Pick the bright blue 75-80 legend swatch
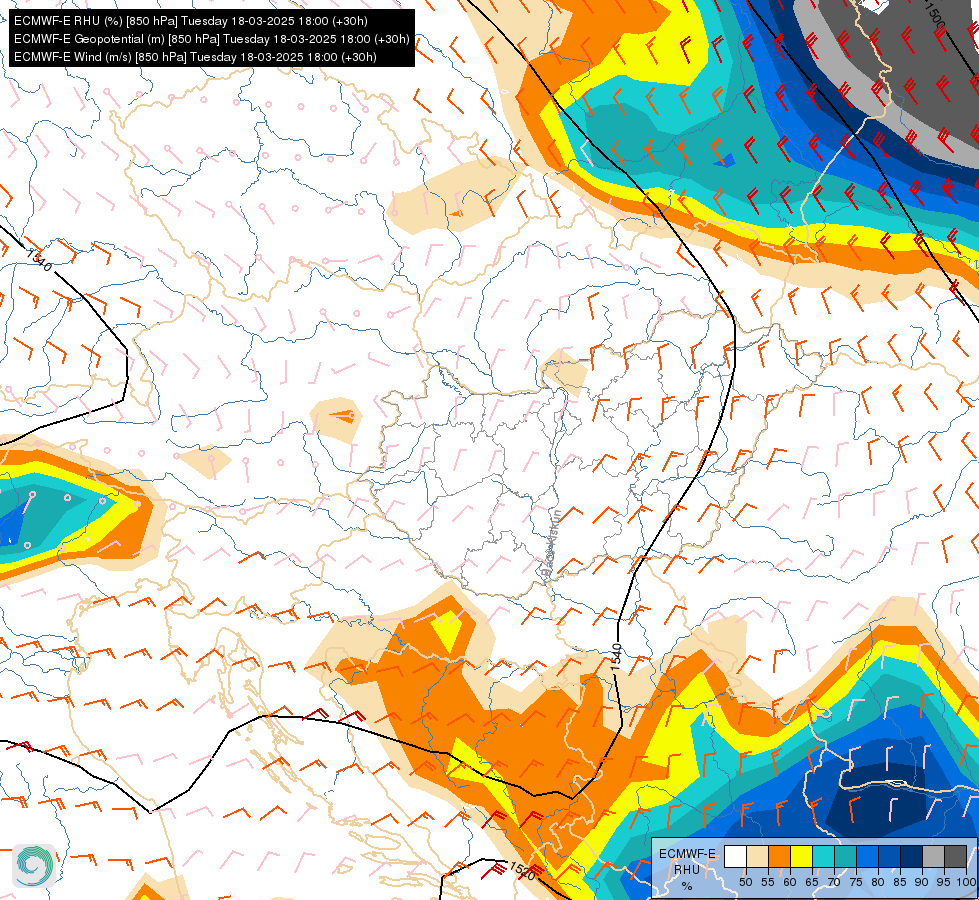This screenshot has width=979, height=900. [x=867, y=856]
